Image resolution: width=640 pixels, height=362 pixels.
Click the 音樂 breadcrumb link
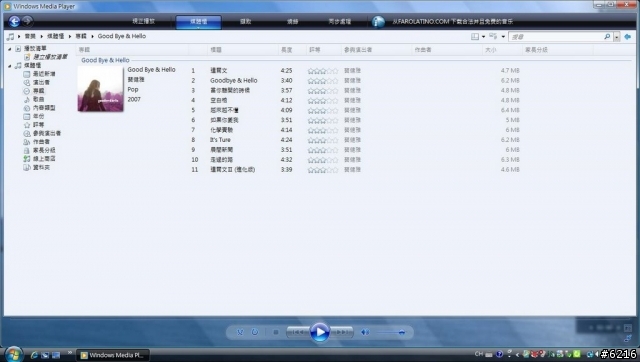point(30,36)
